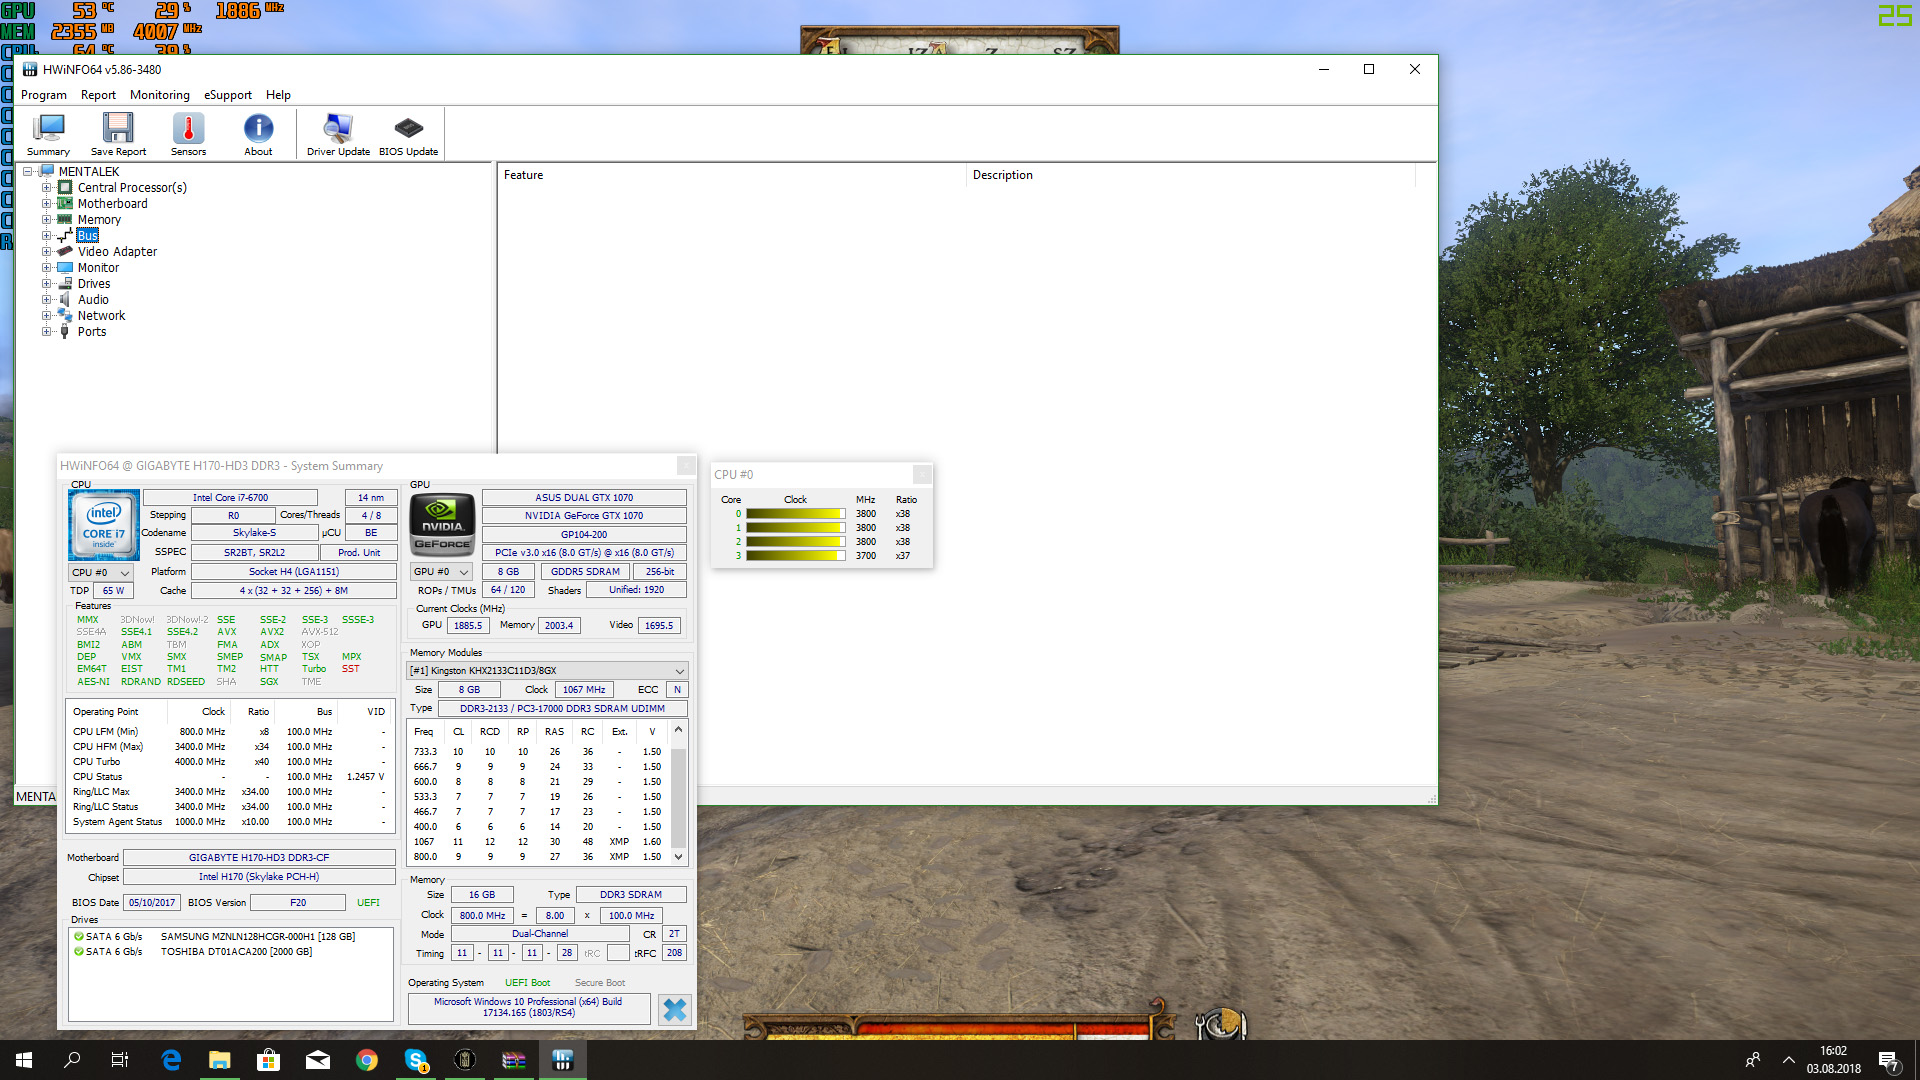Open the eSupport menu
1920x1080 pixels.
tap(227, 95)
